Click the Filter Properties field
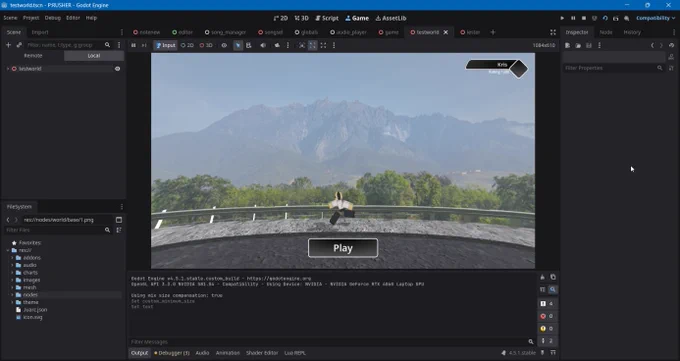The image size is (680, 361). pos(614,68)
